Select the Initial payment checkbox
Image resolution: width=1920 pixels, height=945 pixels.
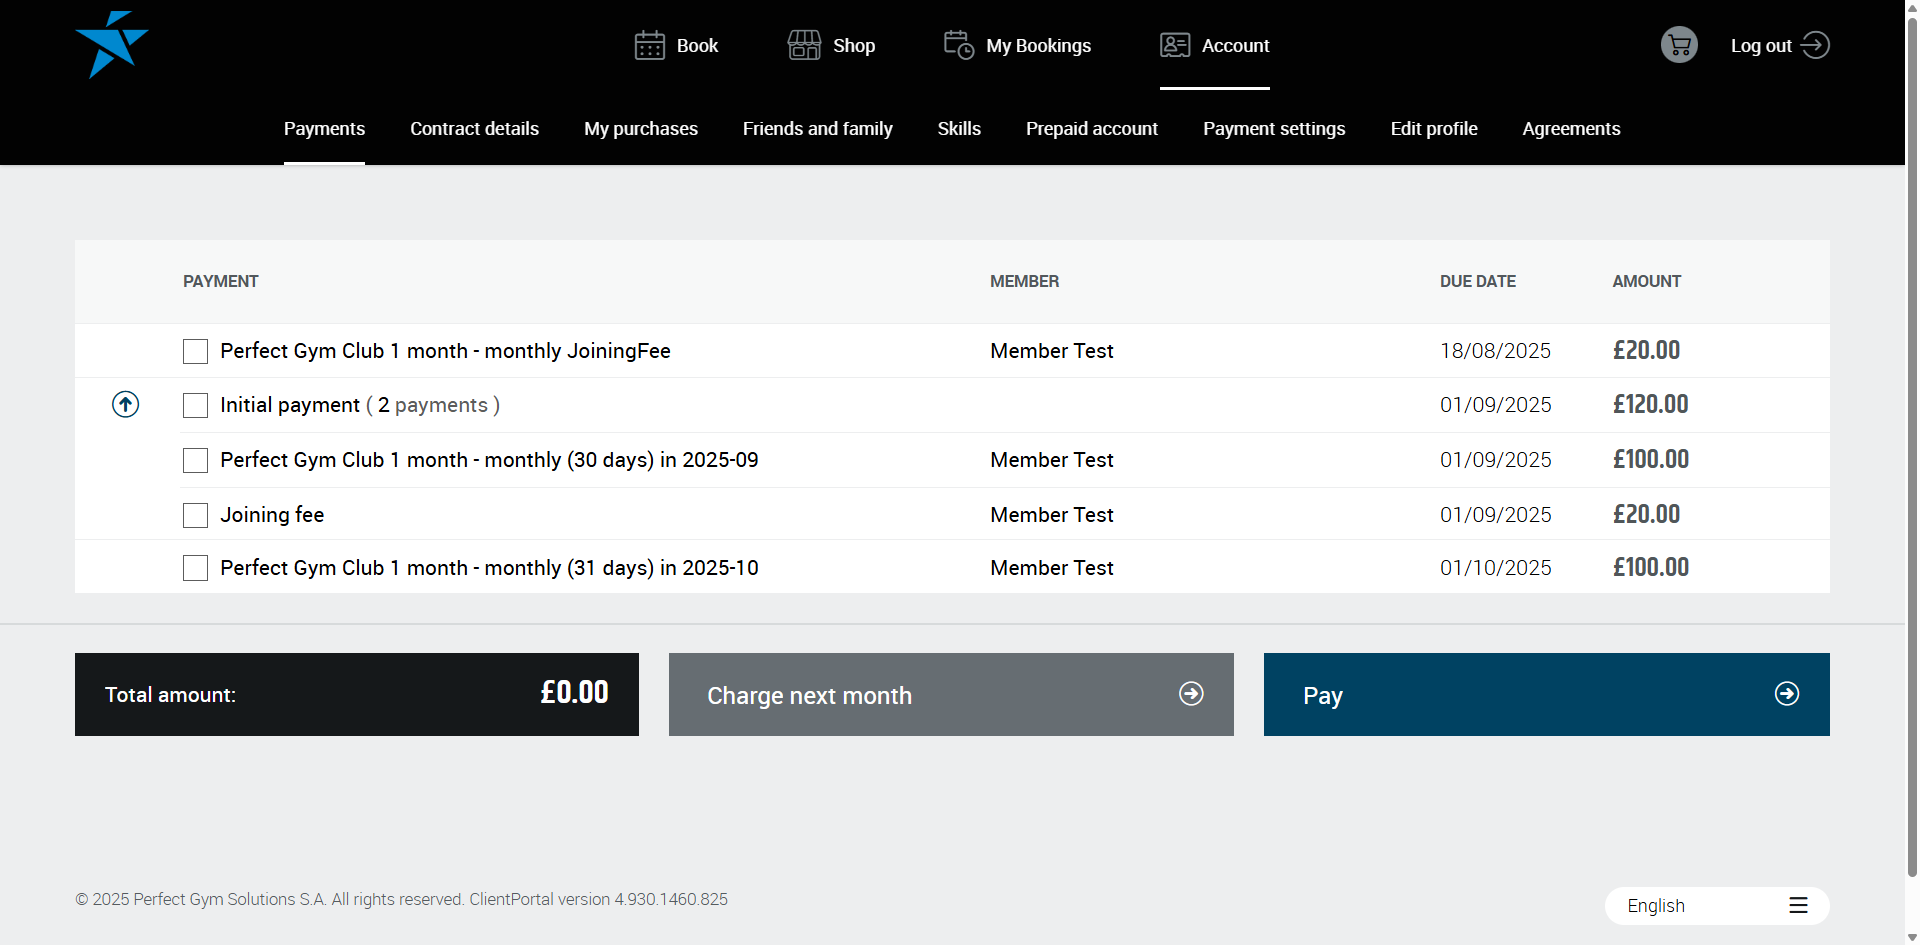click(196, 405)
